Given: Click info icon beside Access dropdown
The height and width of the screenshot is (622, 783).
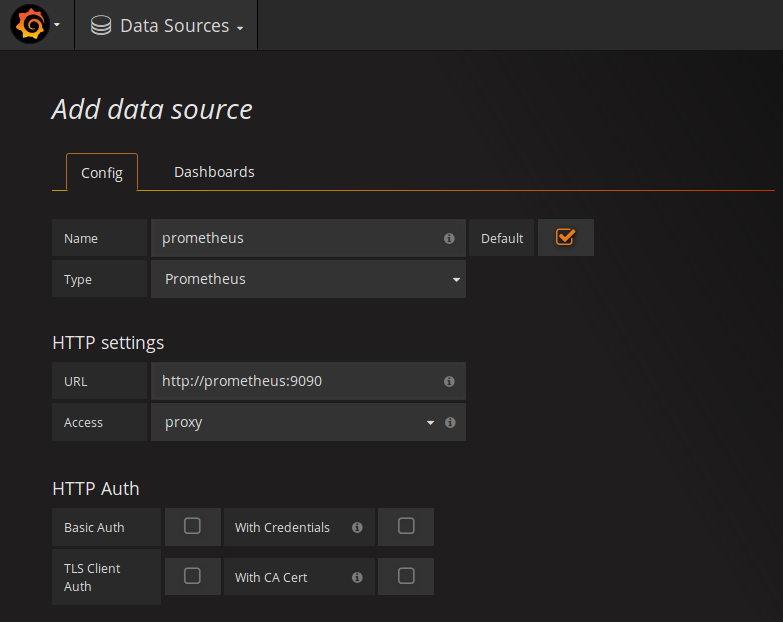Looking at the screenshot, I should [x=450, y=422].
